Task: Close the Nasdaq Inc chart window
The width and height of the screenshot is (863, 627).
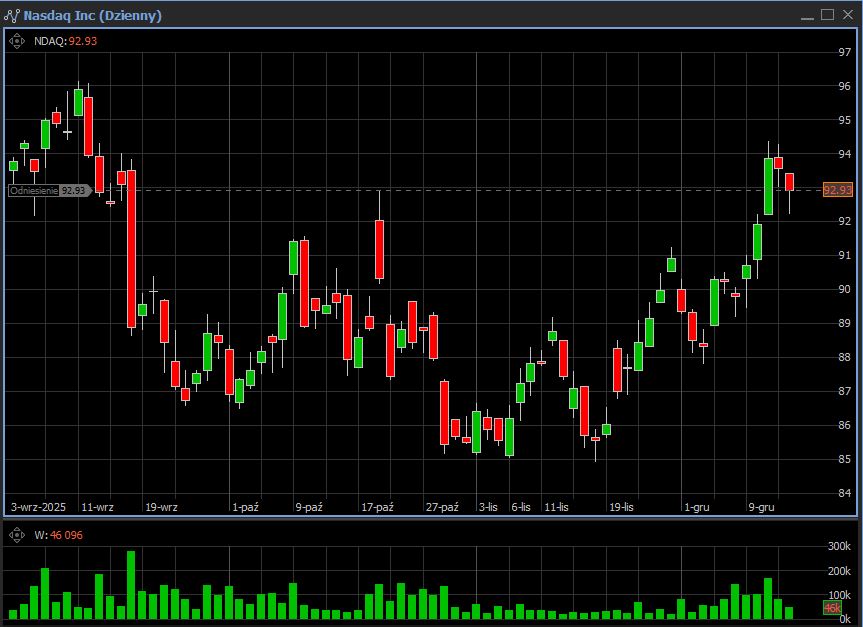Action: point(847,15)
